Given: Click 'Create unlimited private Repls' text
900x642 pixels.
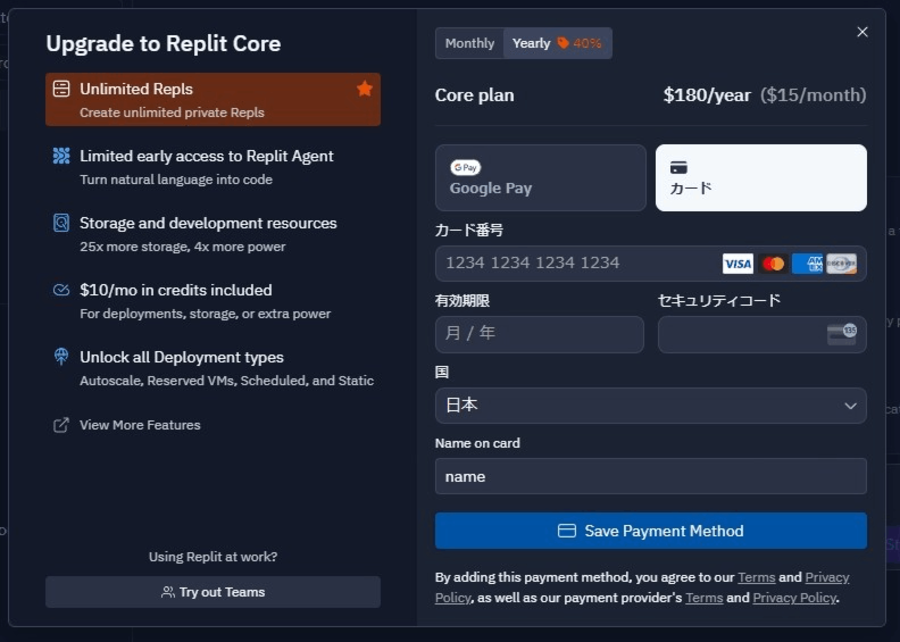Looking at the screenshot, I should pos(172,112).
